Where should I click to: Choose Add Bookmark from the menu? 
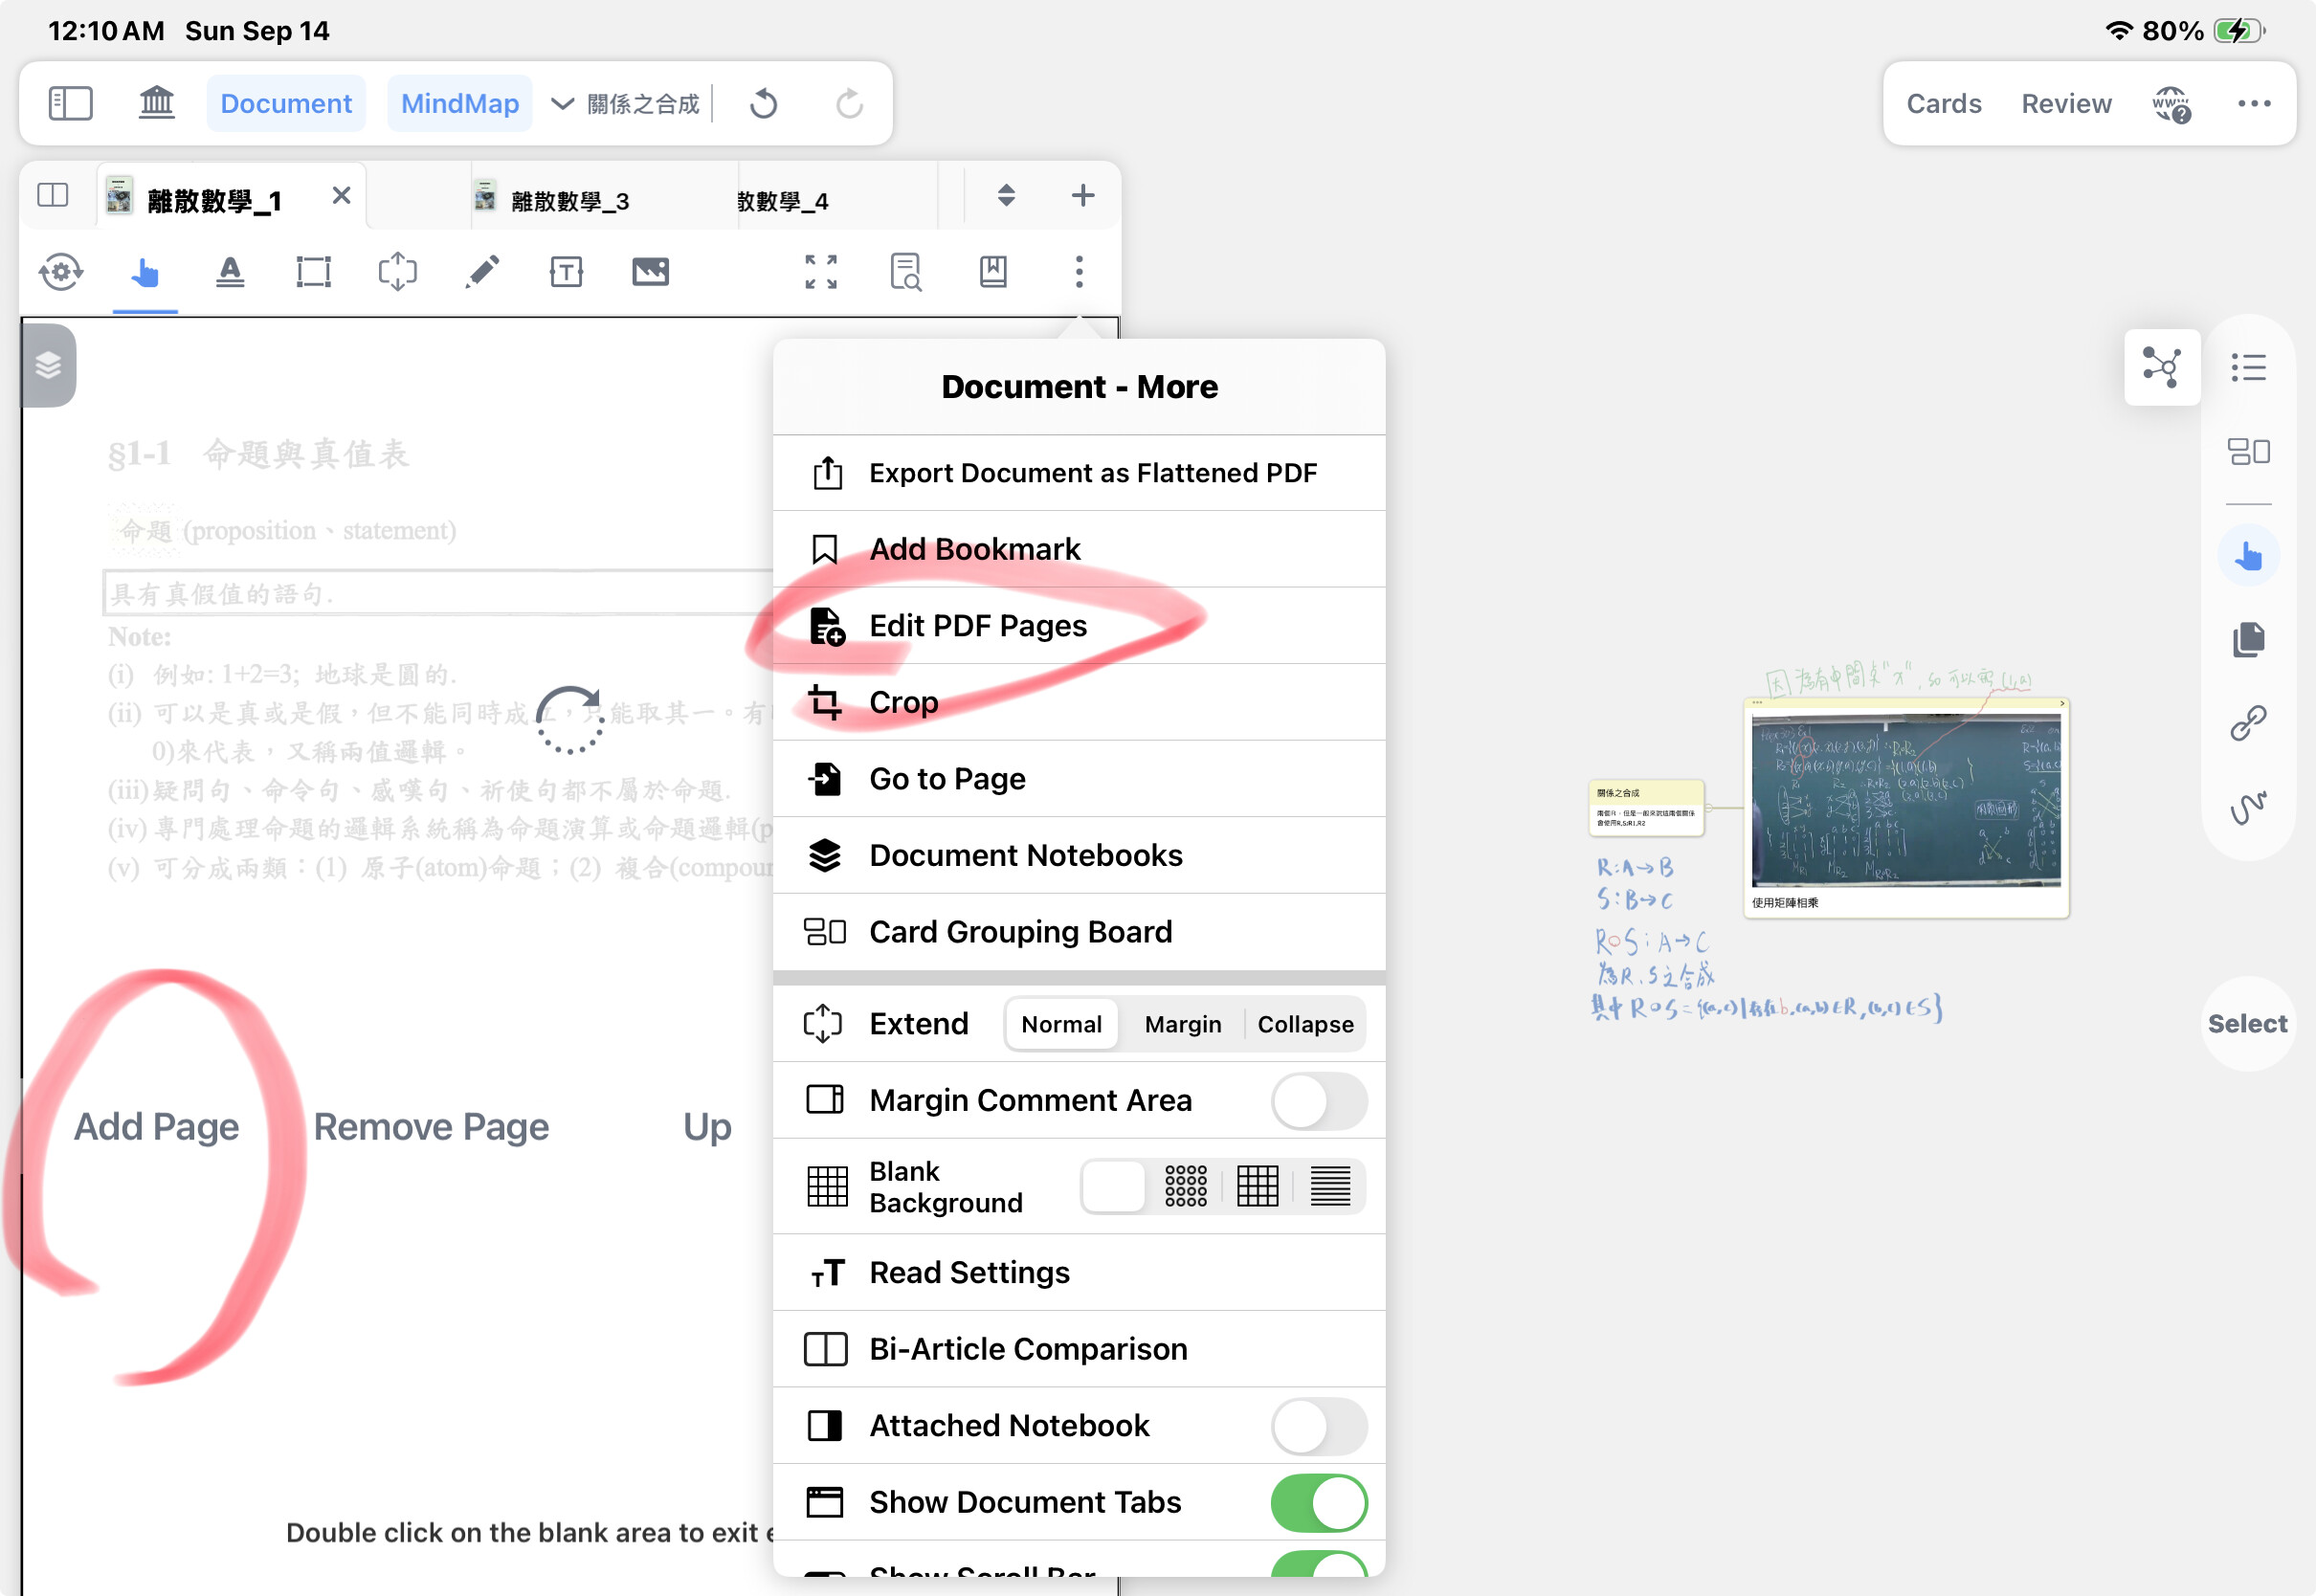(1079, 549)
